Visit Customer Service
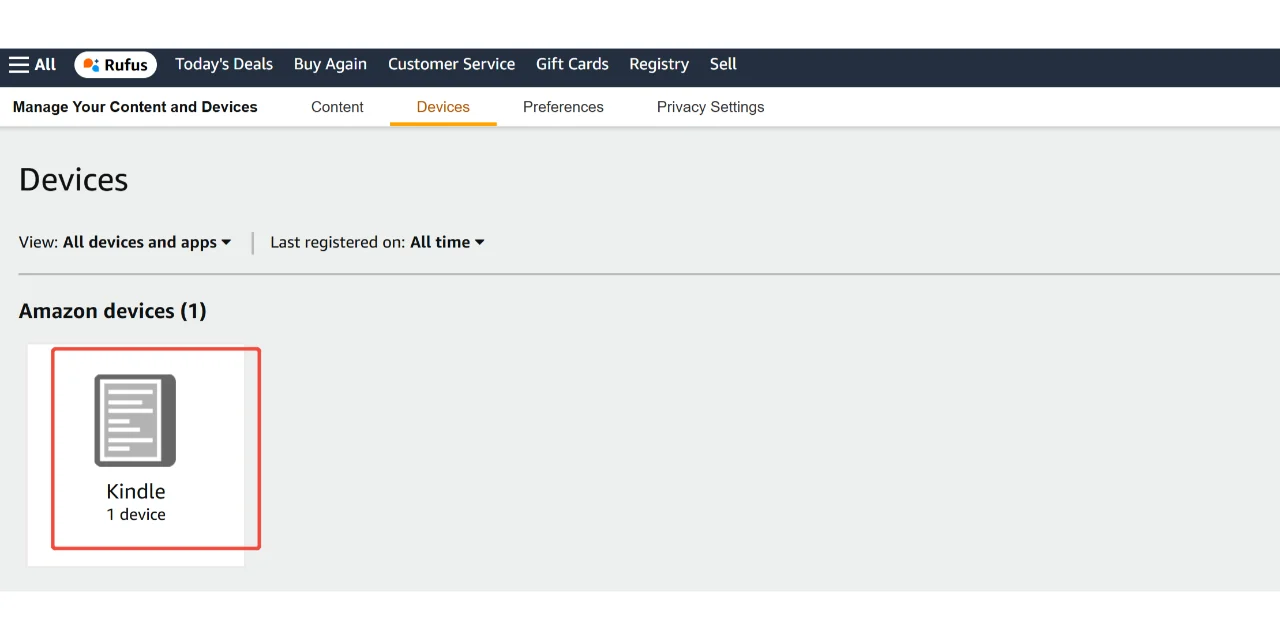Viewport: 1280px width, 639px height. tap(451, 64)
